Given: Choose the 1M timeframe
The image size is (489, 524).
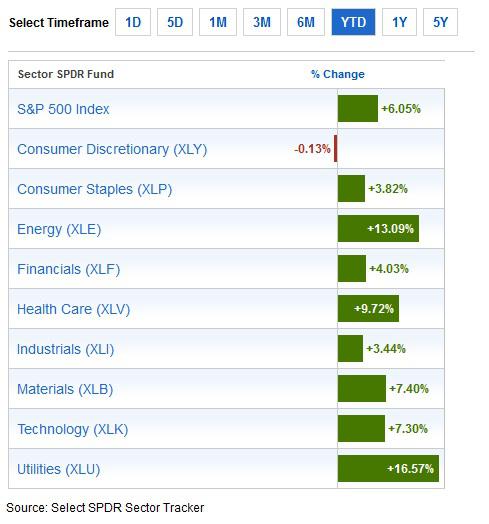Looking at the screenshot, I should pos(218,22).
